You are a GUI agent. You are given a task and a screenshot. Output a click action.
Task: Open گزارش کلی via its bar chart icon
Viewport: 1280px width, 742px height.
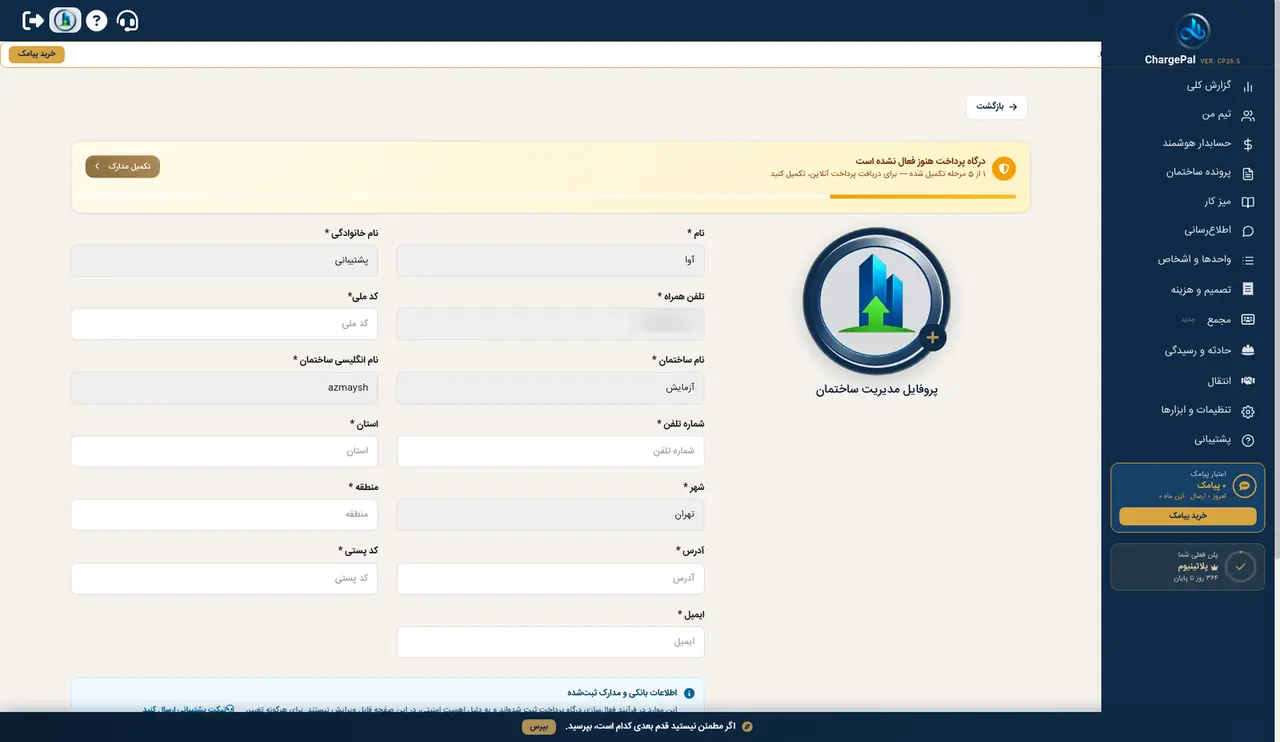click(x=1247, y=86)
